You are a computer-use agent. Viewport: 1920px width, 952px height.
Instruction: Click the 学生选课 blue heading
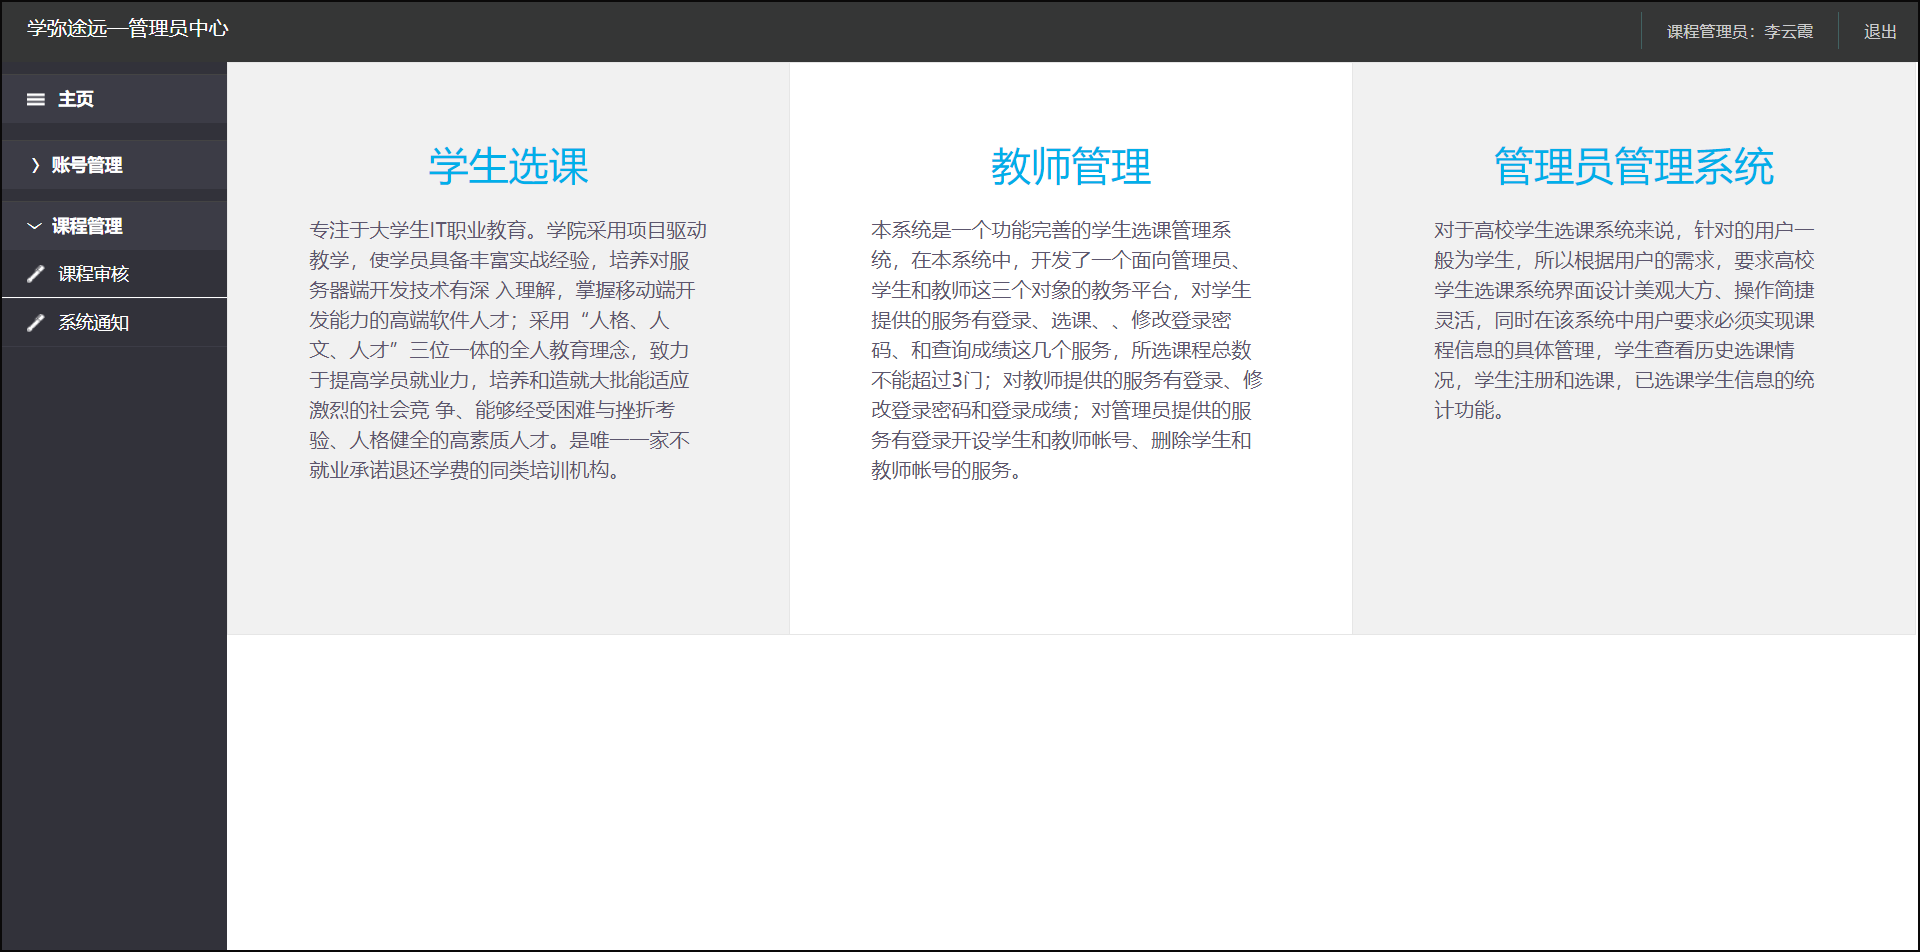coord(507,167)
